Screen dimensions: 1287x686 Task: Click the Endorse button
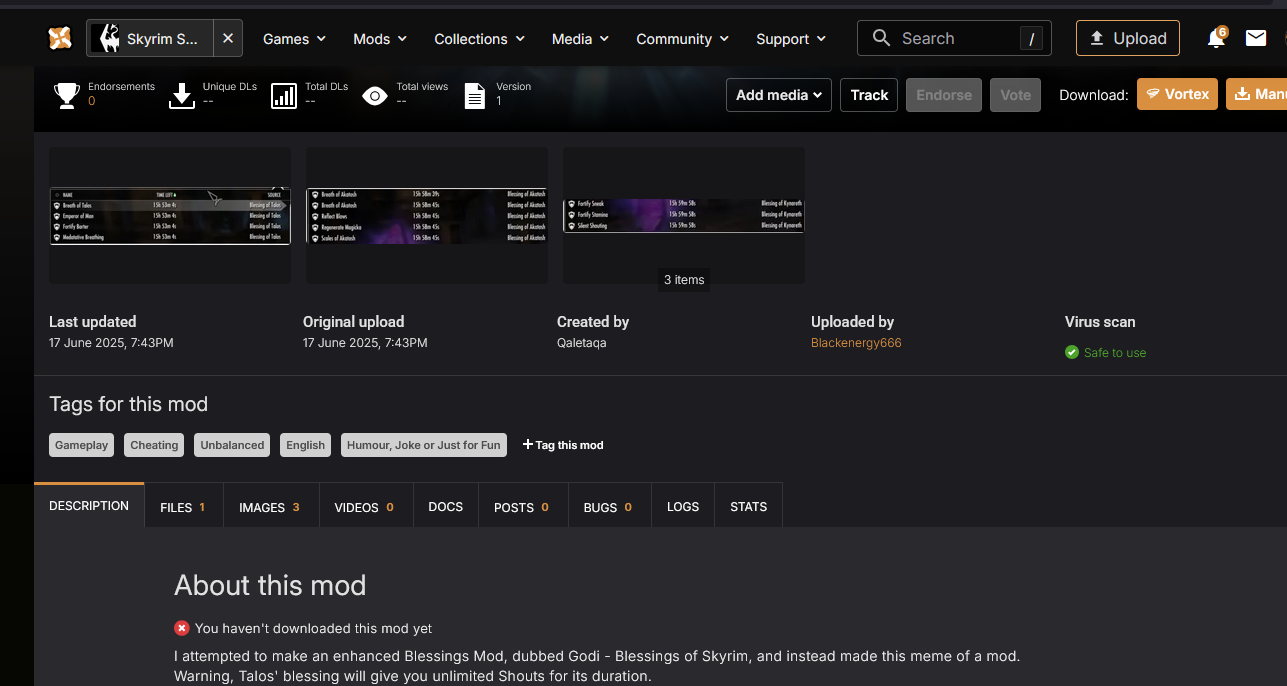pos(944,95)
